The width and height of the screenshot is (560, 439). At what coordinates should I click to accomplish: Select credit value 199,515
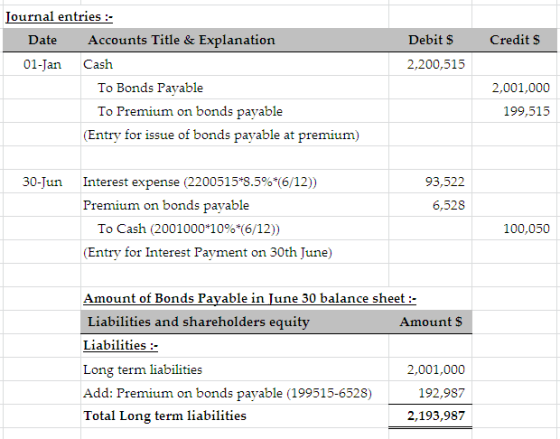tap(526, 111)
